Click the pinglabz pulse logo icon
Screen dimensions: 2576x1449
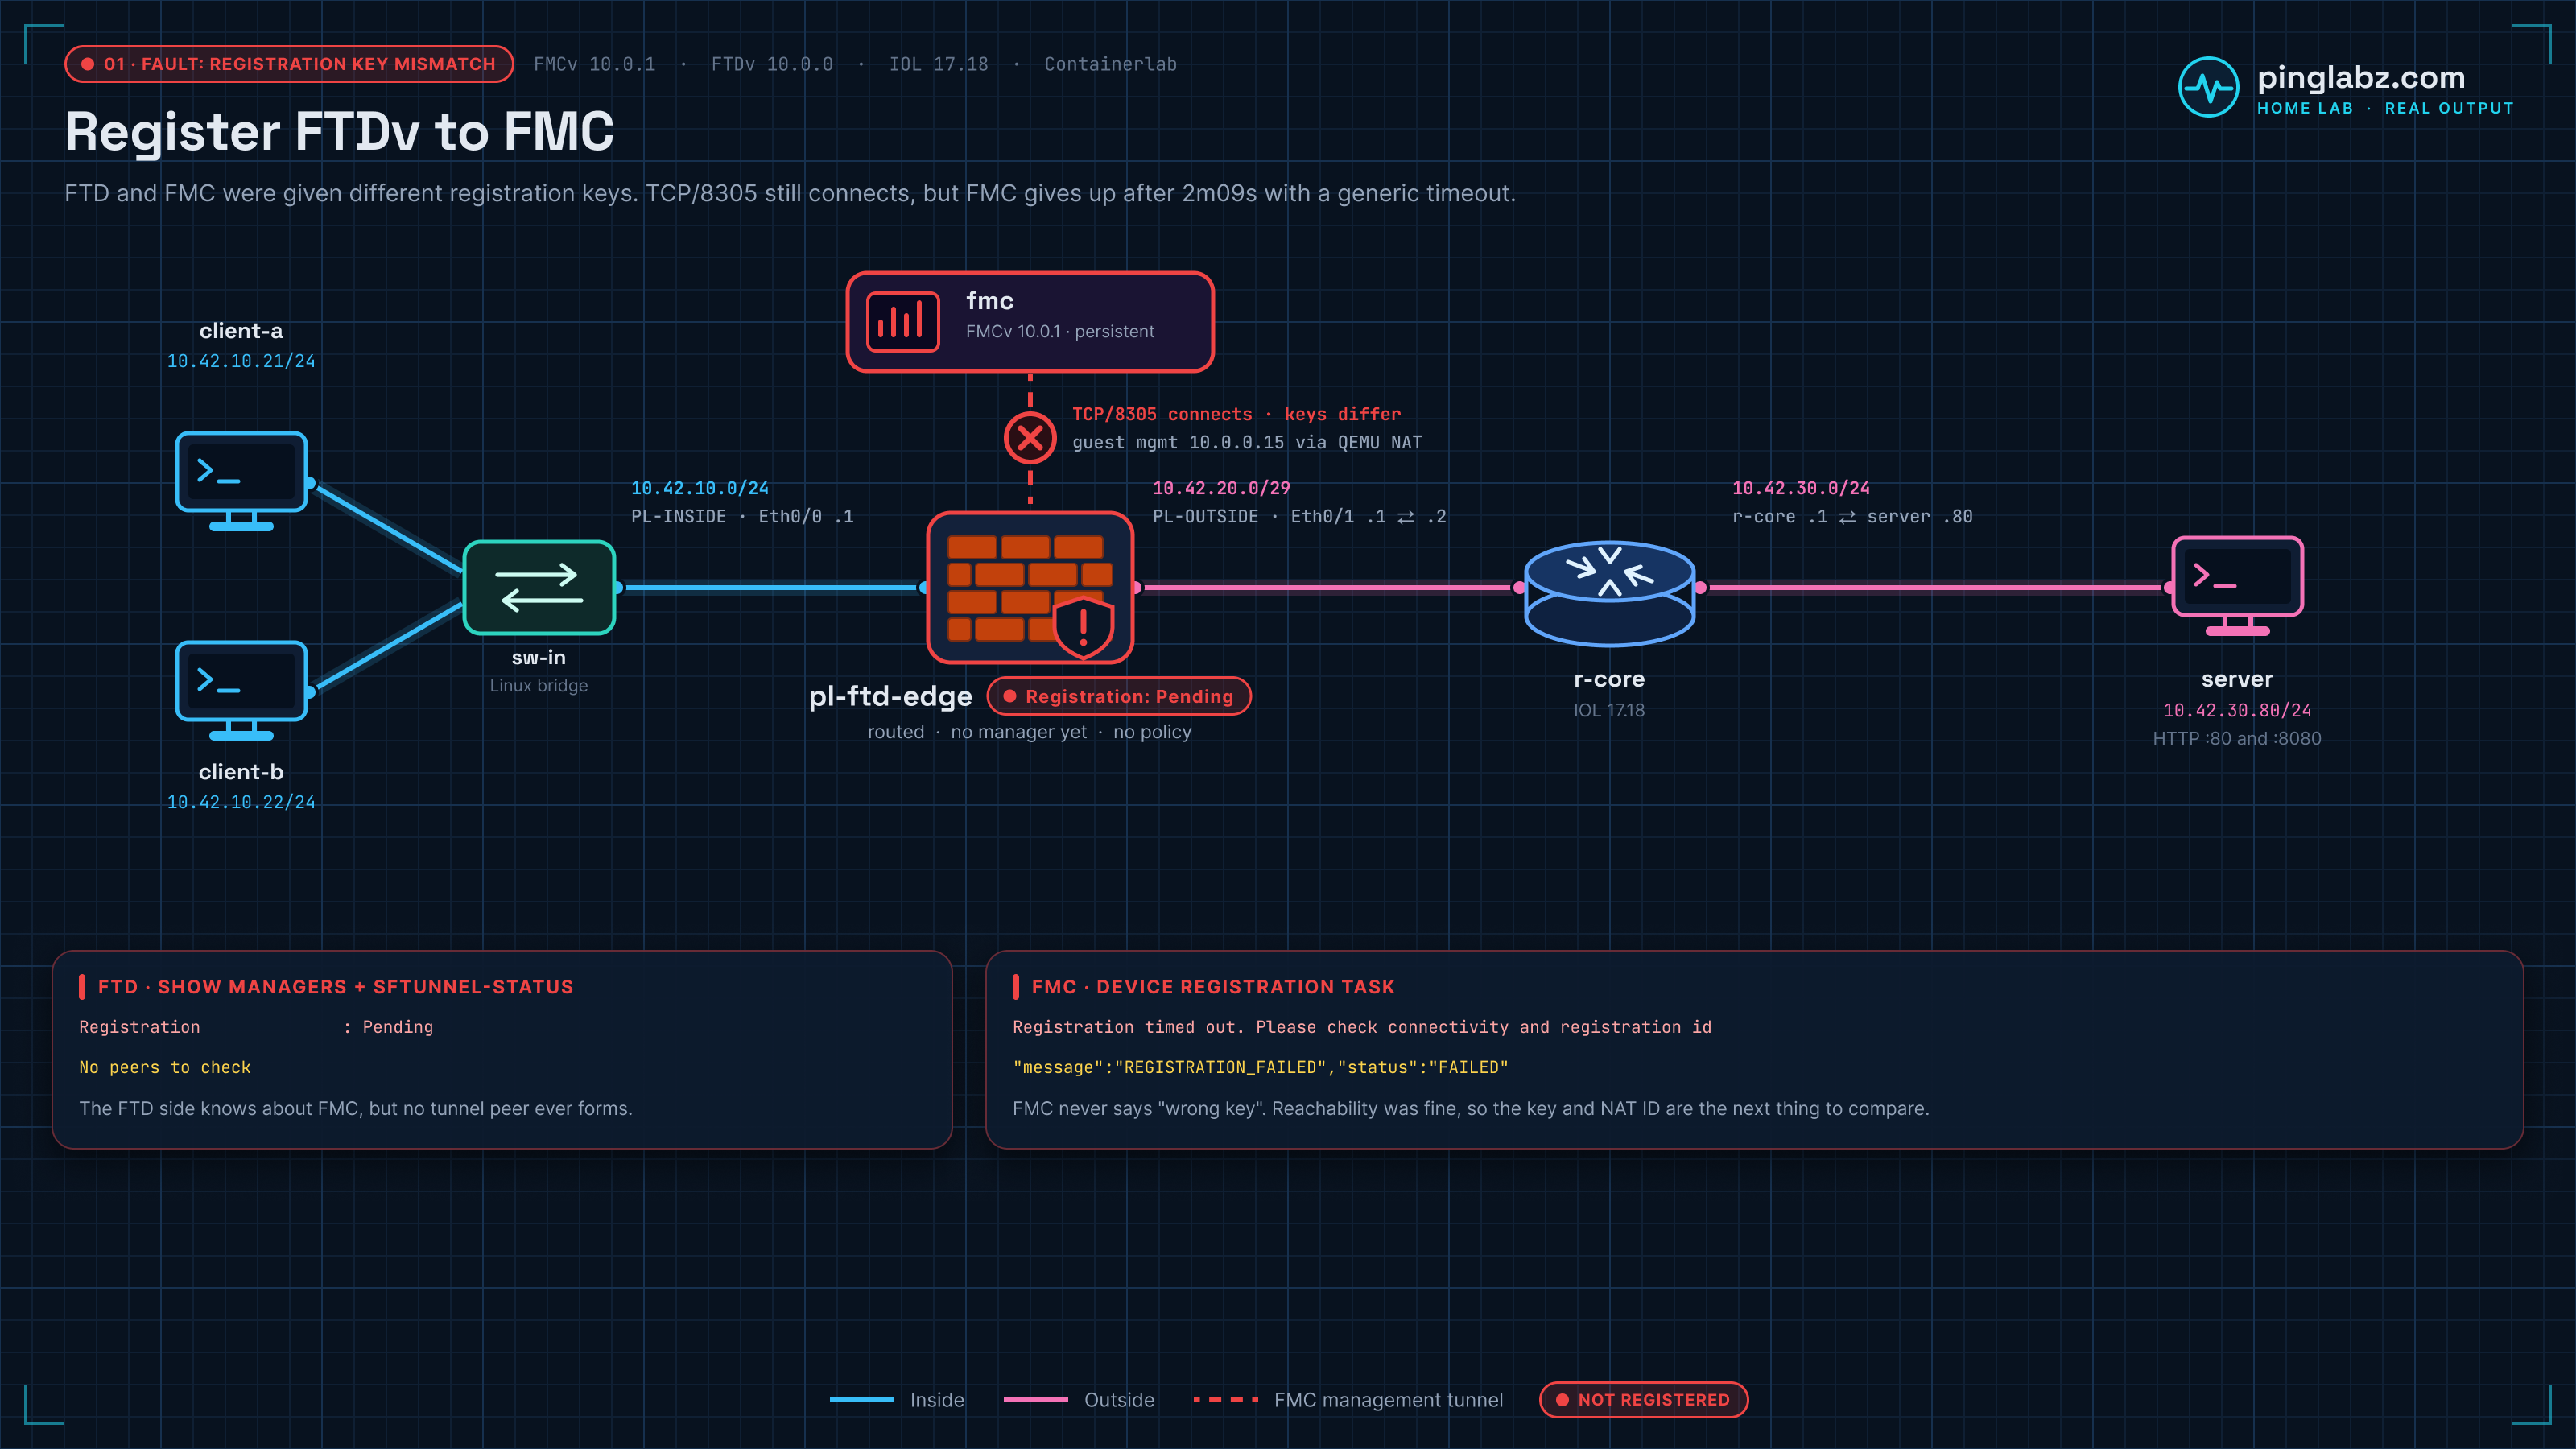coord(2208,87)
